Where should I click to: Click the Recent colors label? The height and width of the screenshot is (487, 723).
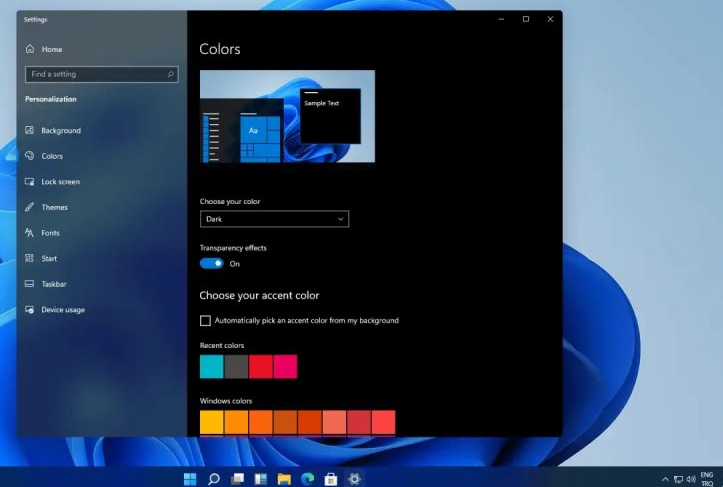tap(222, 345)
